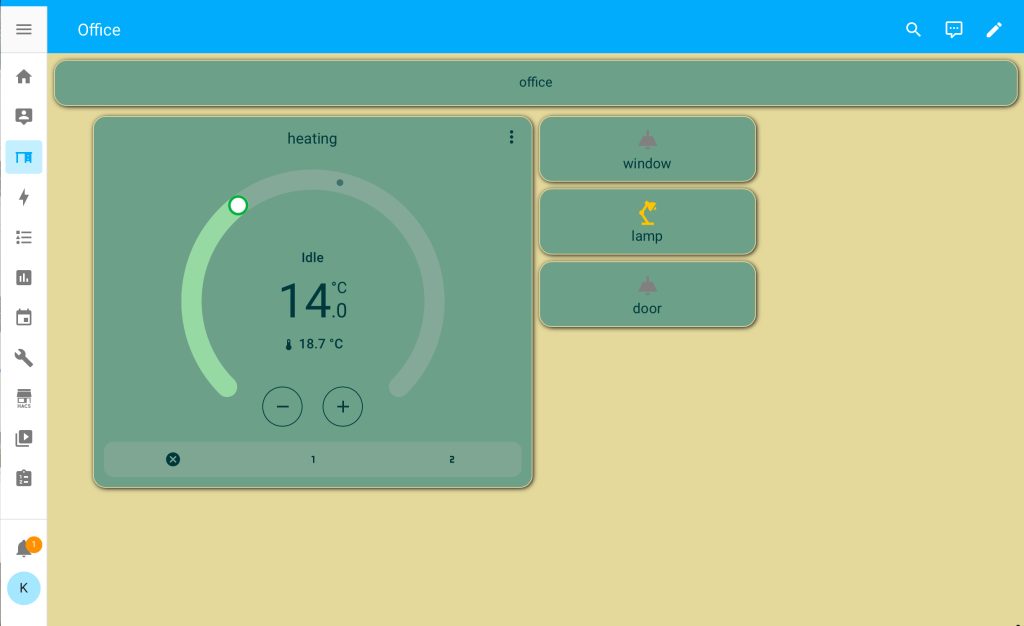Click the thermostat dial slider handle

(x=238, y=205)
